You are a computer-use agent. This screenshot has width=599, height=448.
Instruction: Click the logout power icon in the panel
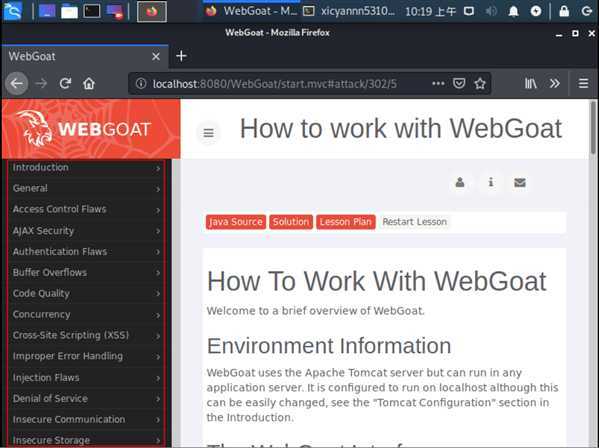tap(586, 11)
